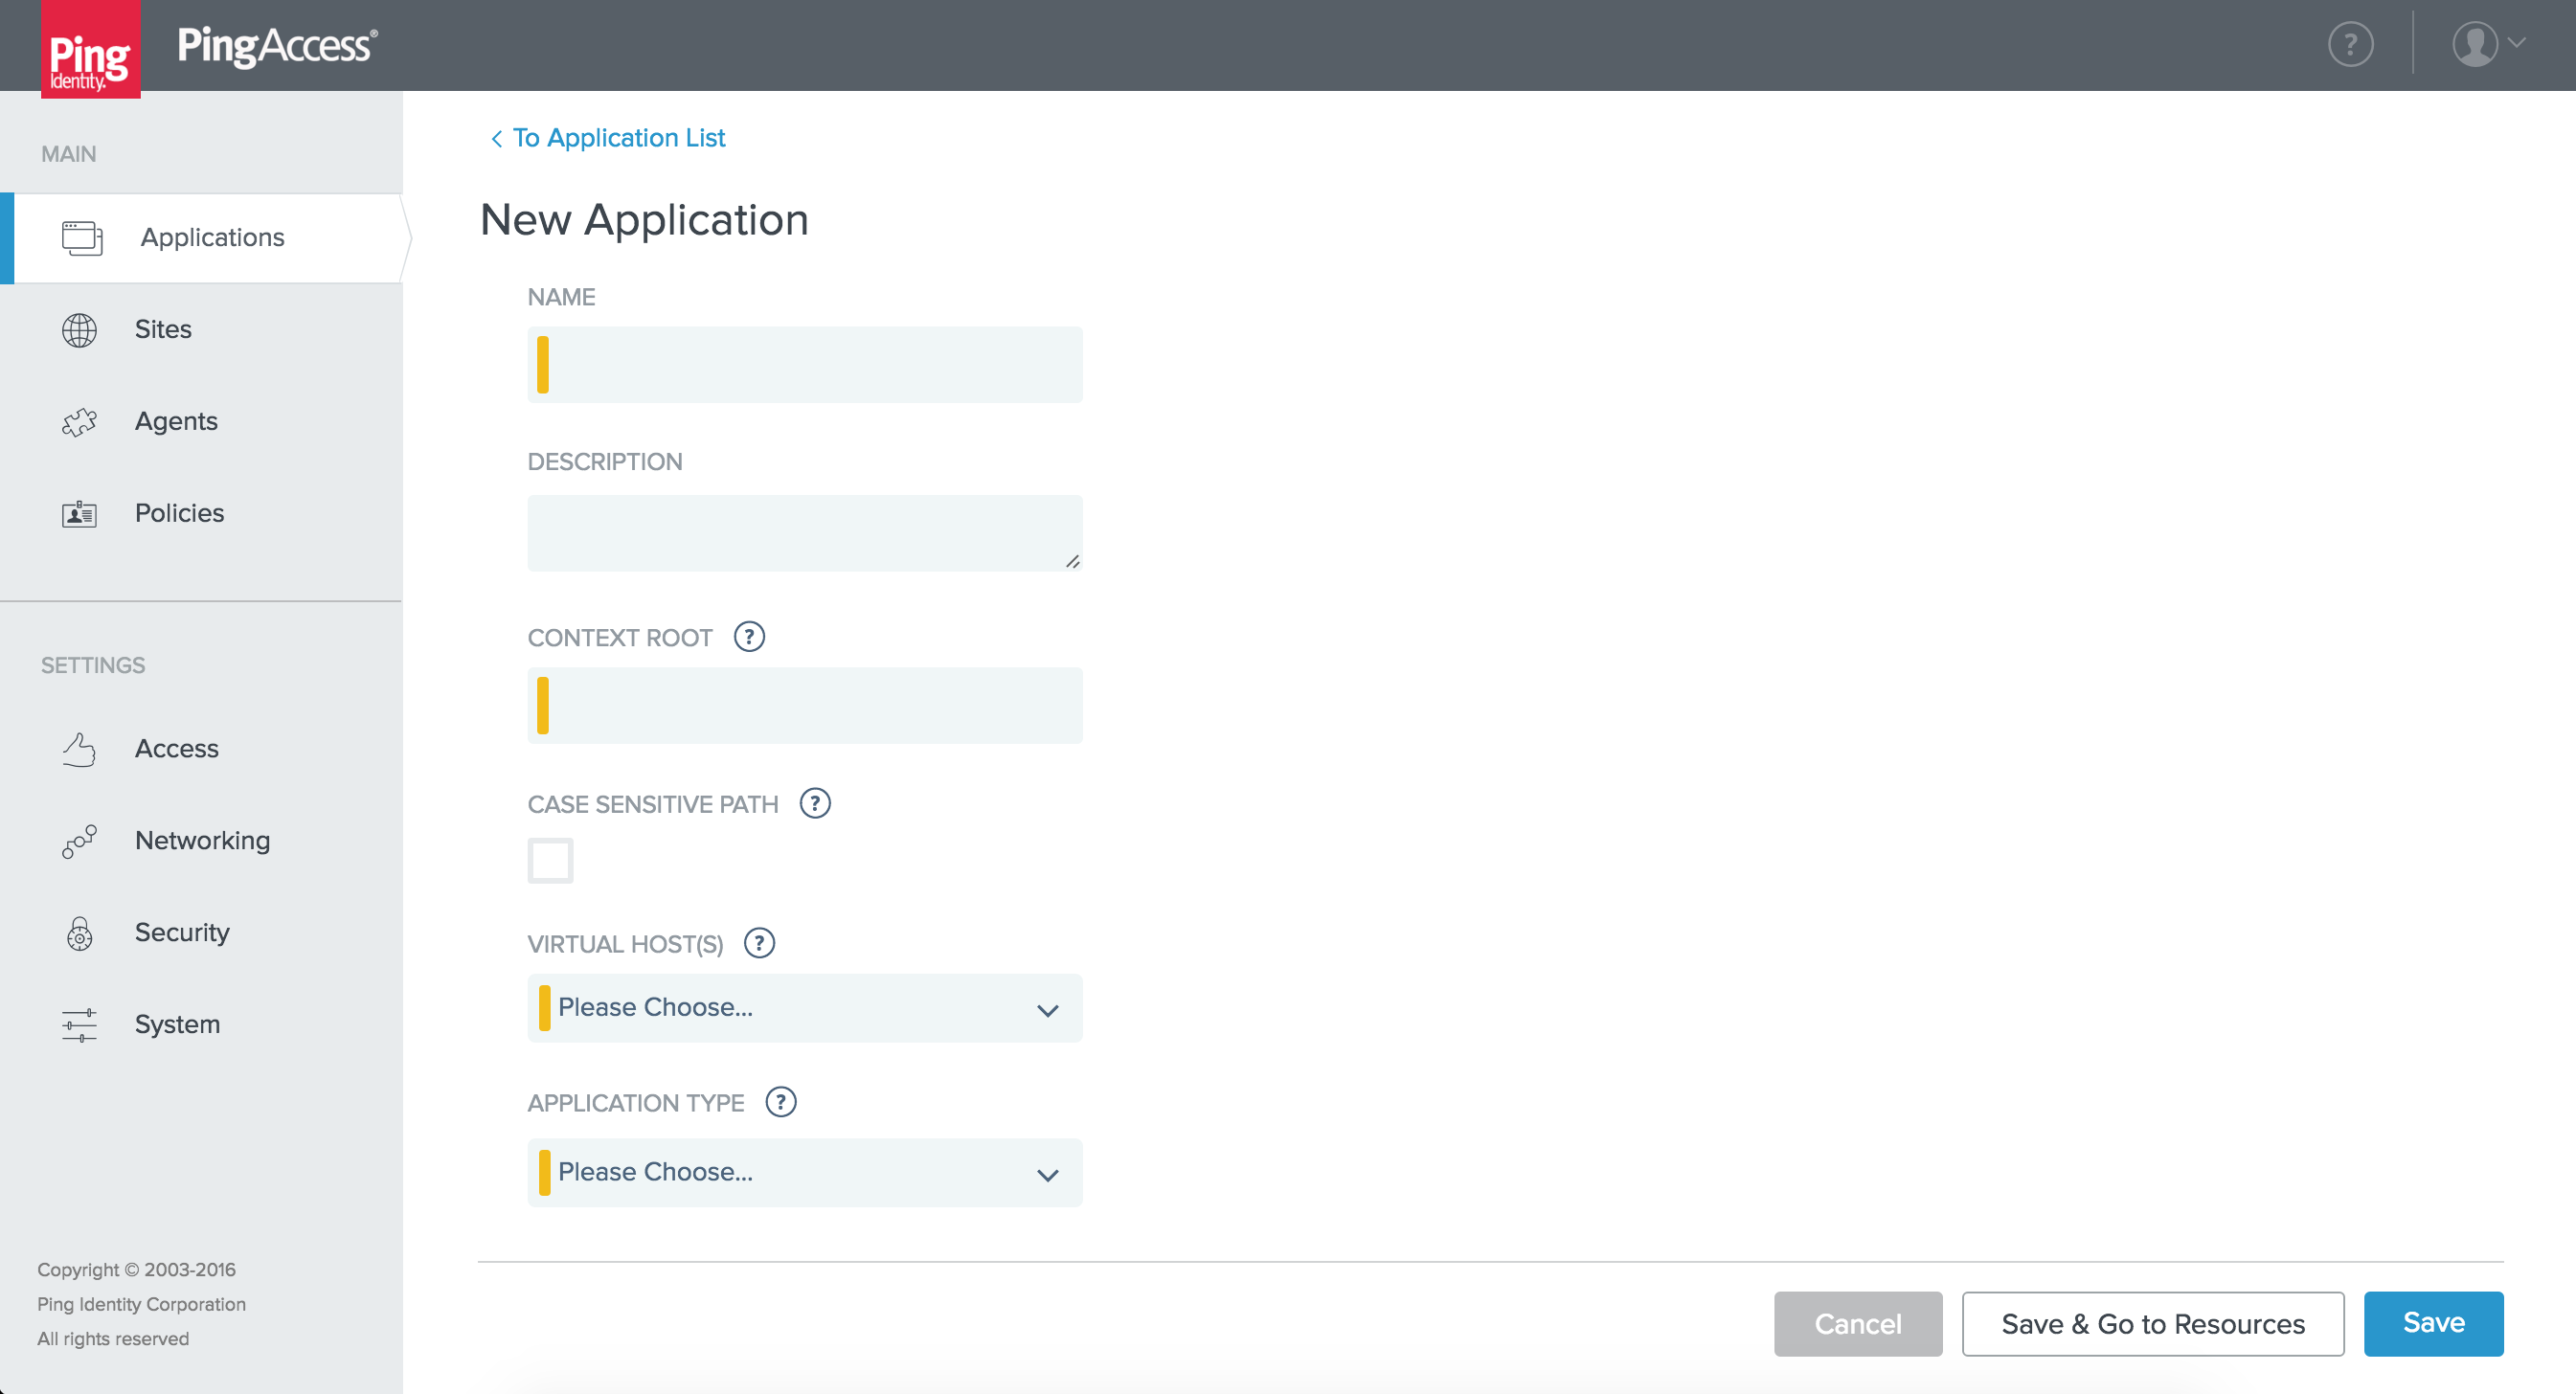The image size is (2576, 1394).
Task: Expand the Virtual Host(s) dropdown
Action: (x=804, y=1008)
